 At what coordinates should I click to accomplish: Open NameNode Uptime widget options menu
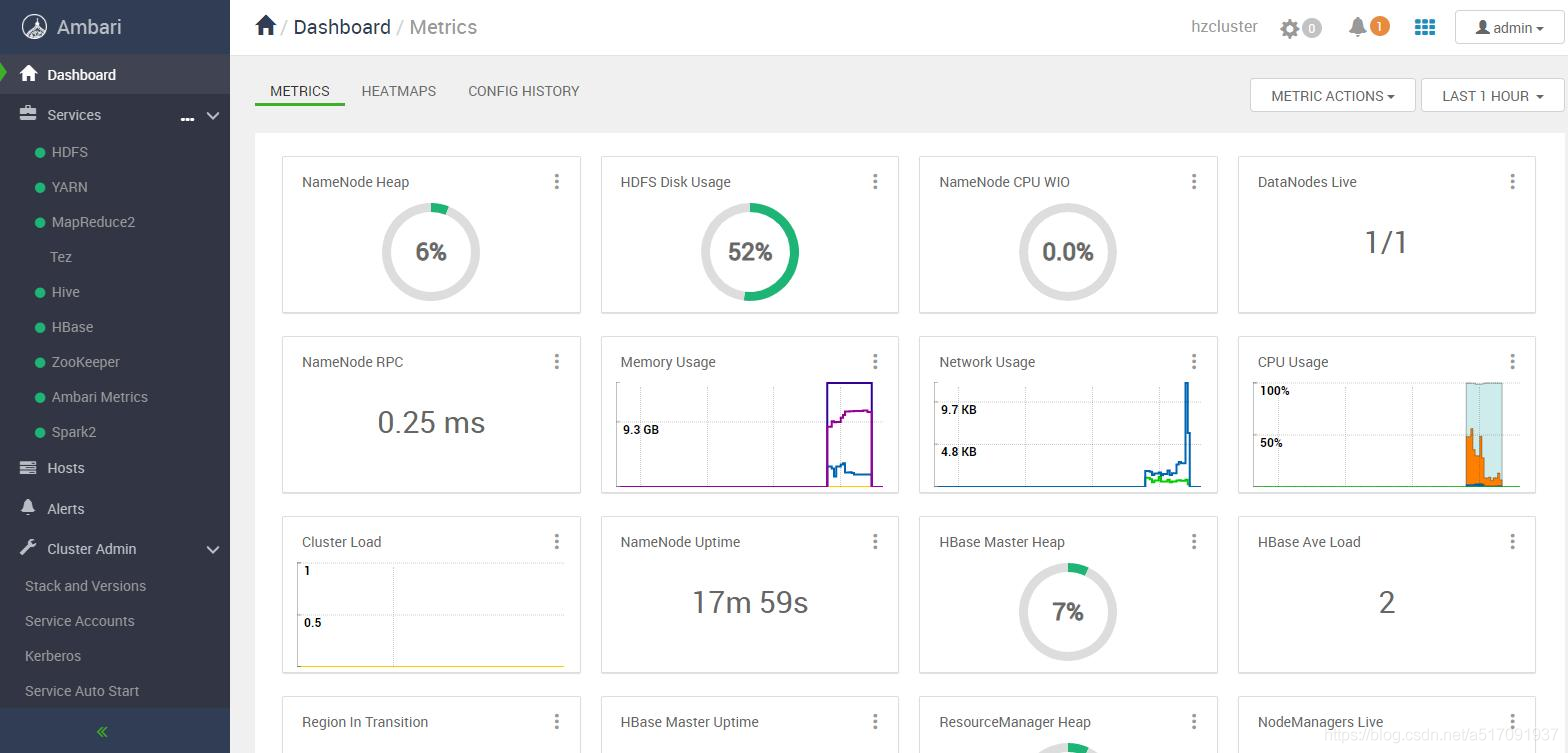click(x=875, y=541)
